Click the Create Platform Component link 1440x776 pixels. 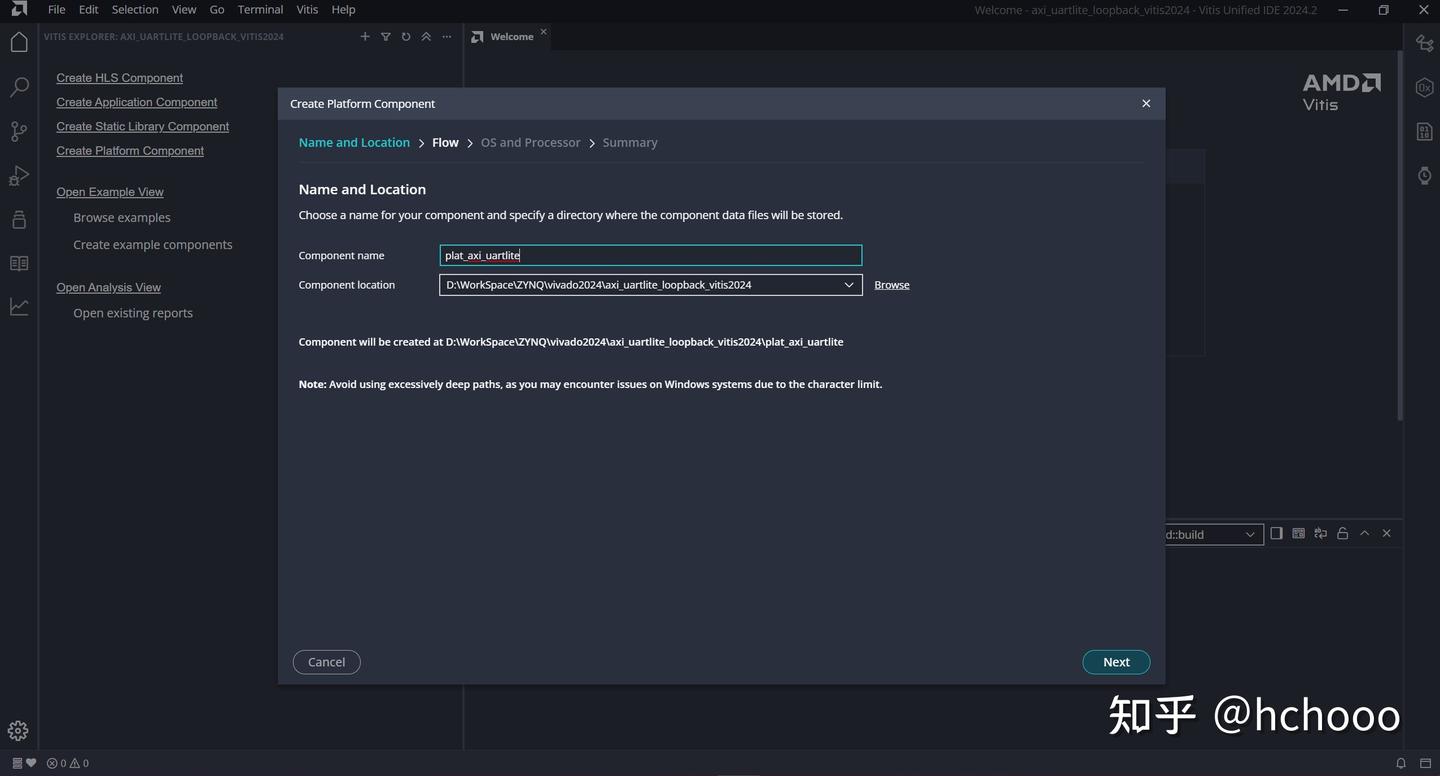pos(130,151)
